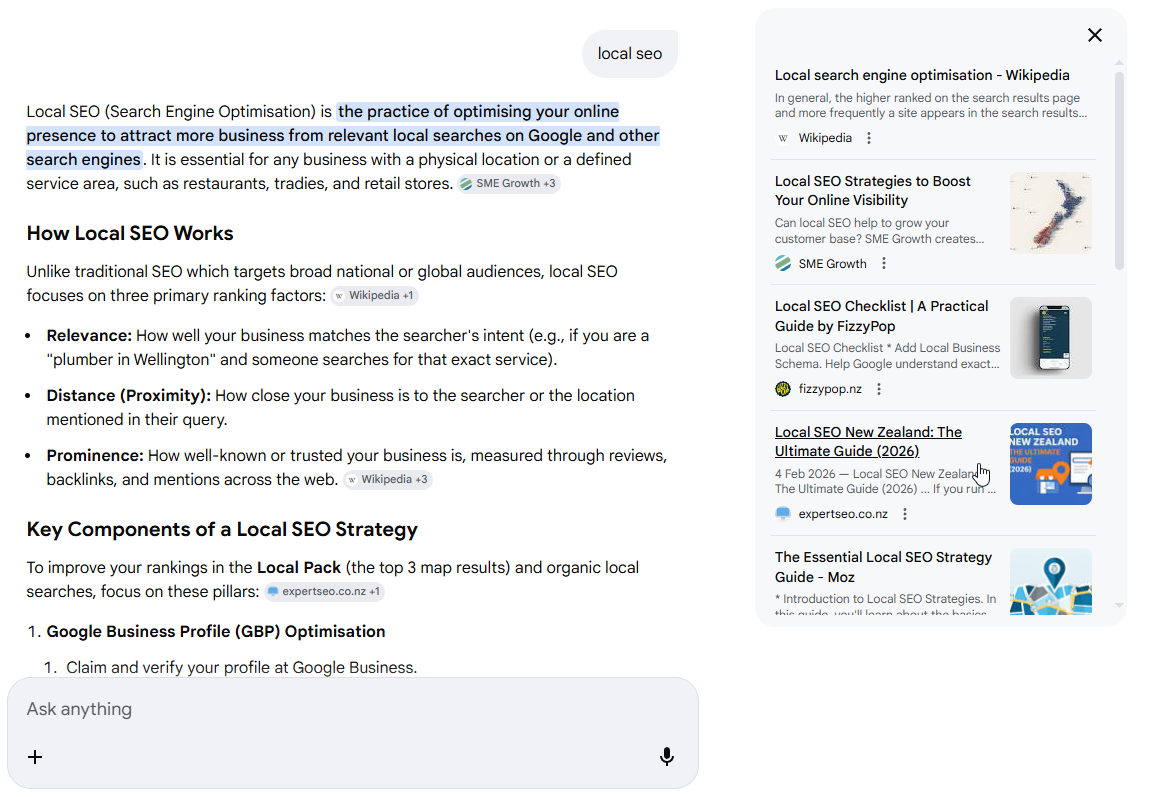Click the FizzyPop phone thumbnail

point(1050,338)
